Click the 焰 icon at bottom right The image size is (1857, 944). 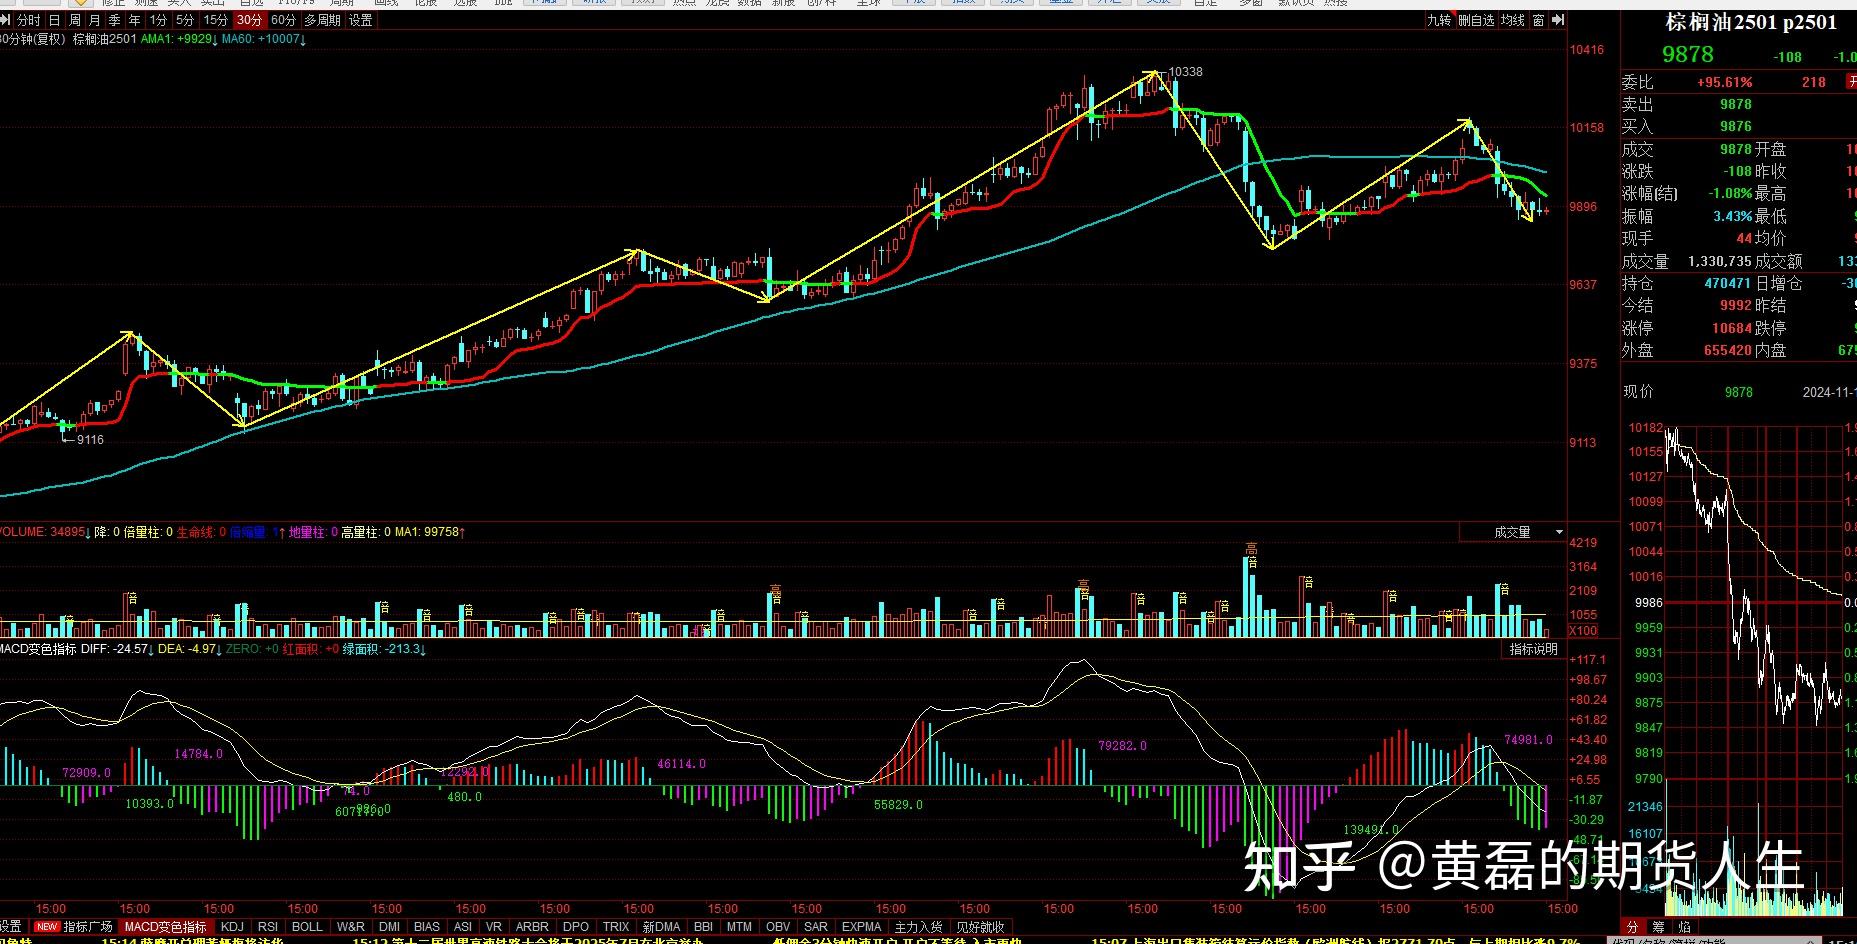click(x=1686, y=927)
